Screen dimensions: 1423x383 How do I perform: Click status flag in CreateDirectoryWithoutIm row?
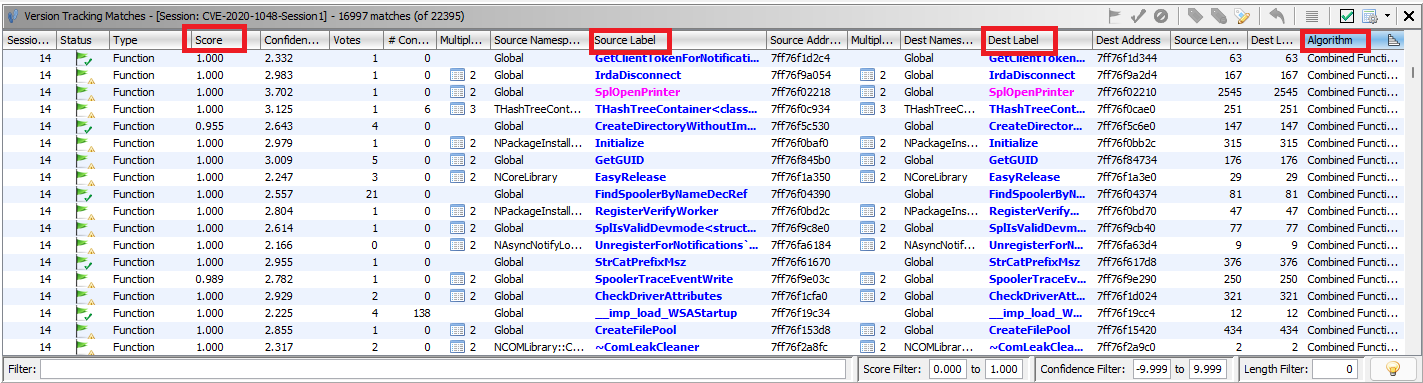pos(85,126)
